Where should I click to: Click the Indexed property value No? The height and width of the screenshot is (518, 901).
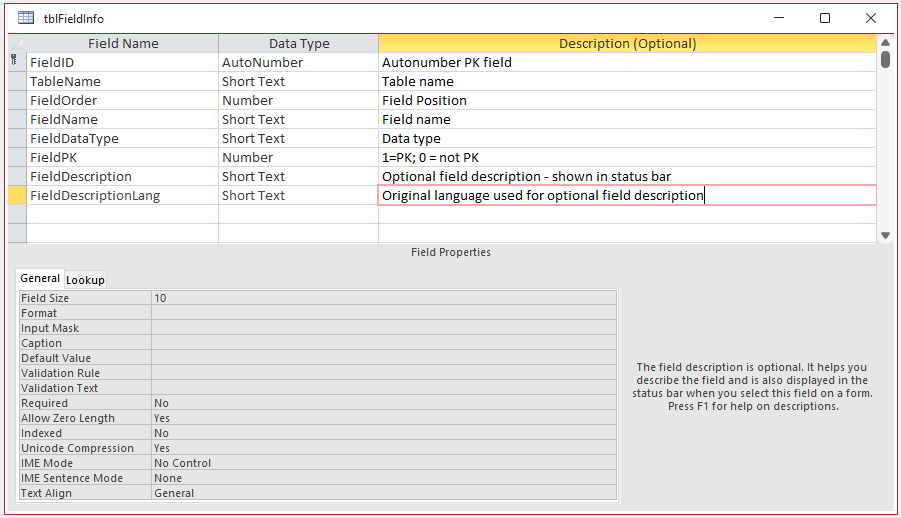tap(384, 433)
